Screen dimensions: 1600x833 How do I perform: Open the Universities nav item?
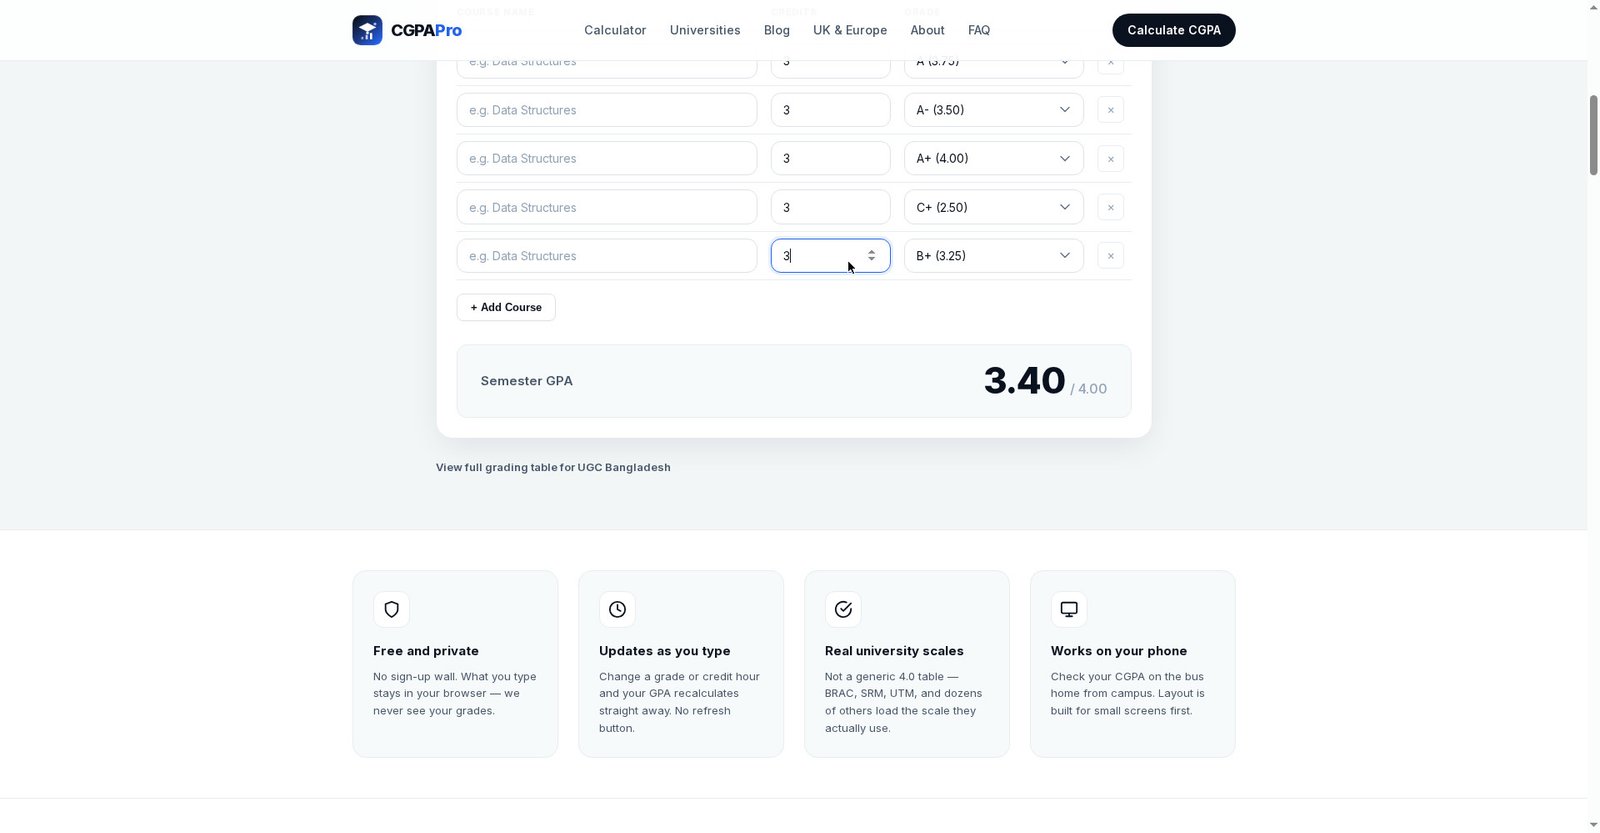point(705,30)
